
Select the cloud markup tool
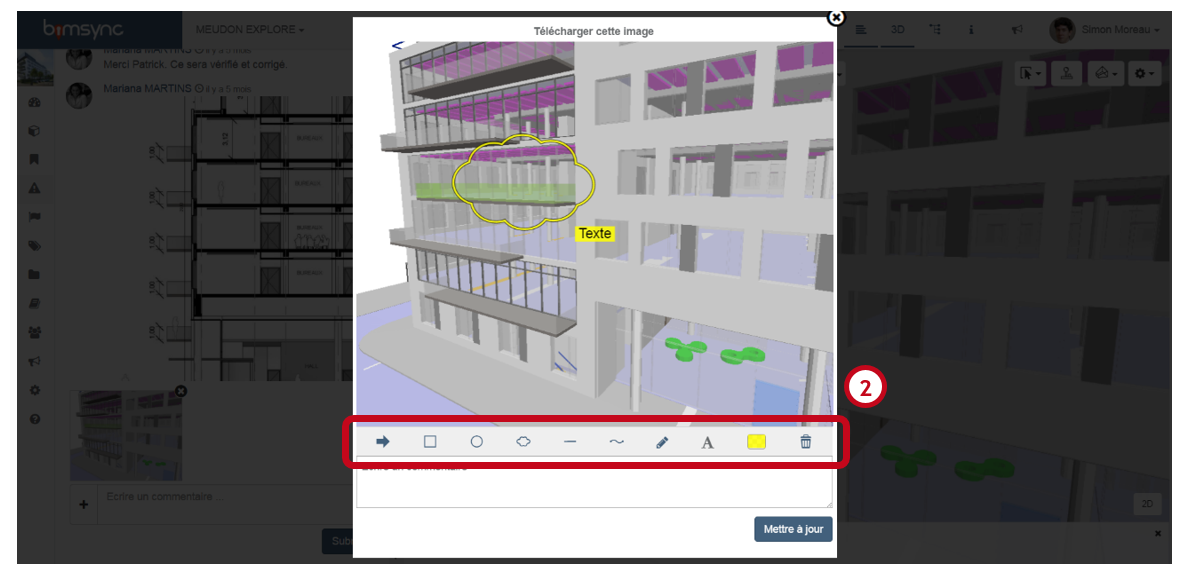tap(523, 441)
